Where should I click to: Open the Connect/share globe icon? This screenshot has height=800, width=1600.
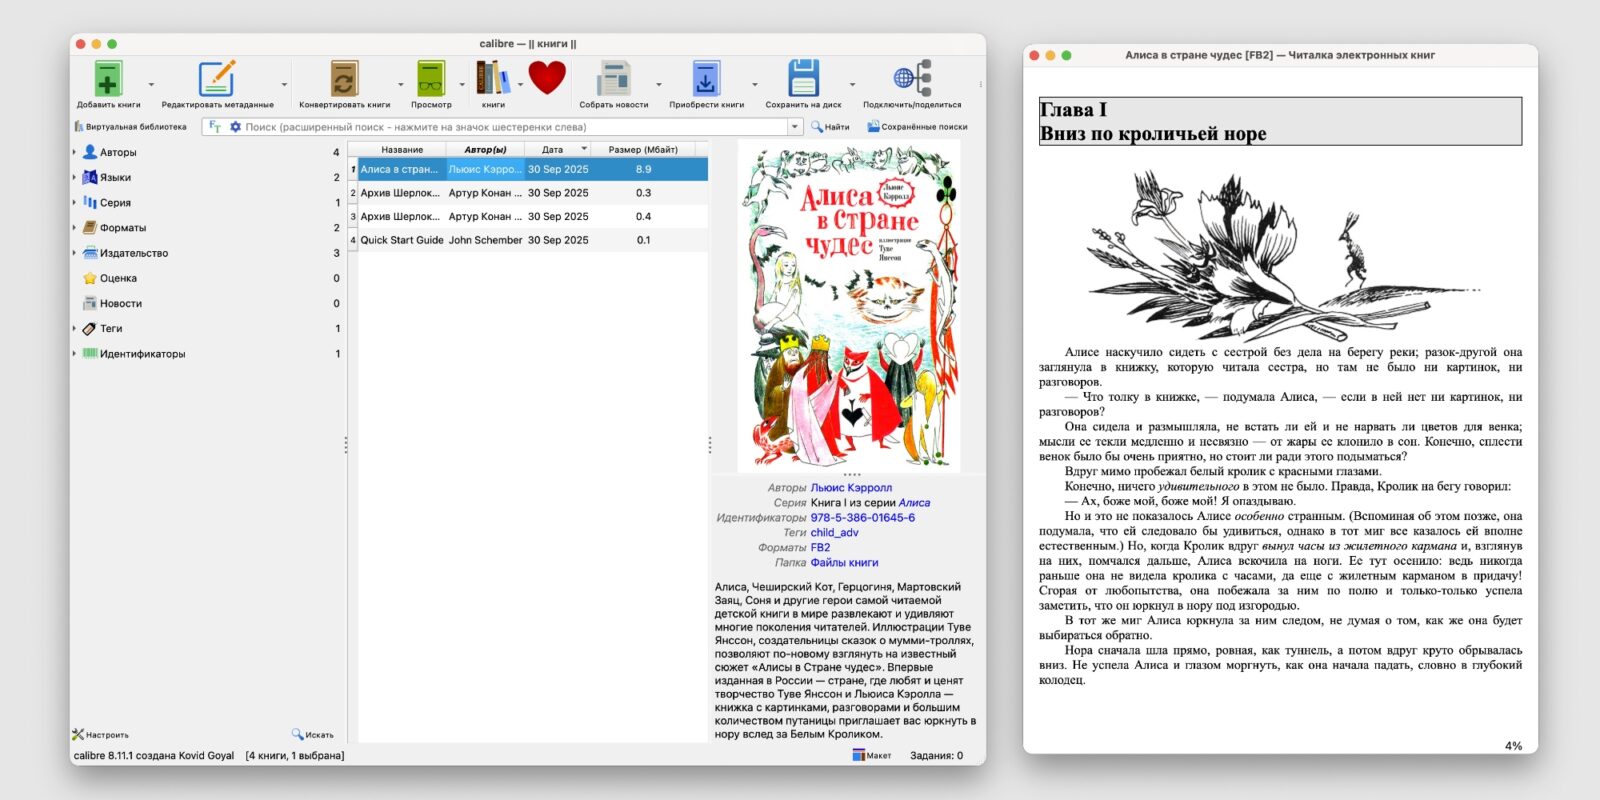pyautogui.click(x=911, y=79)
